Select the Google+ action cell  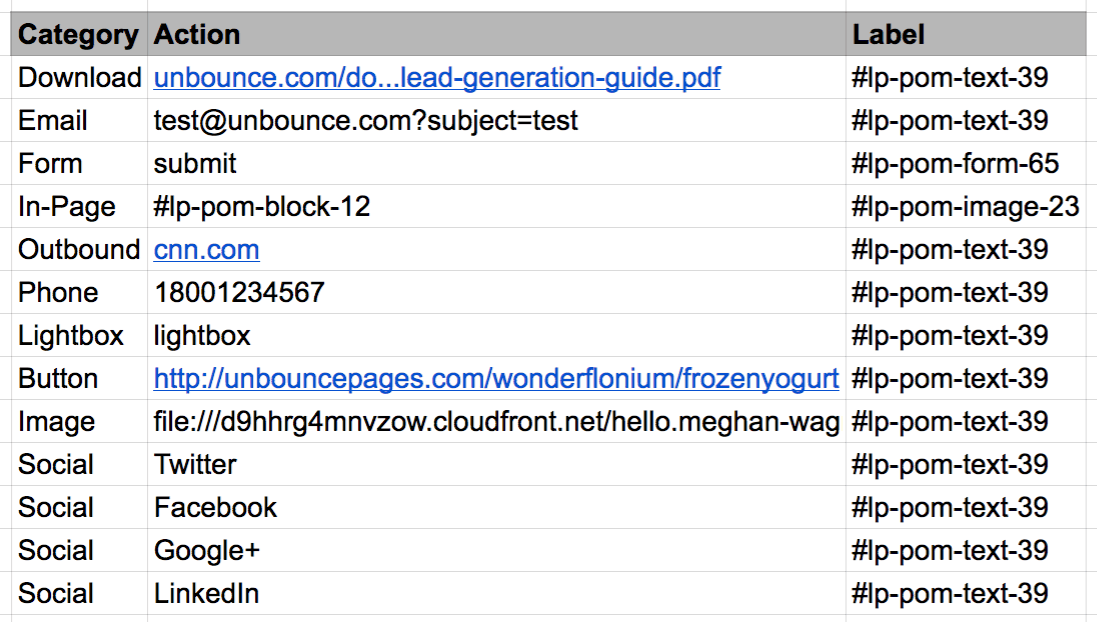207,551
